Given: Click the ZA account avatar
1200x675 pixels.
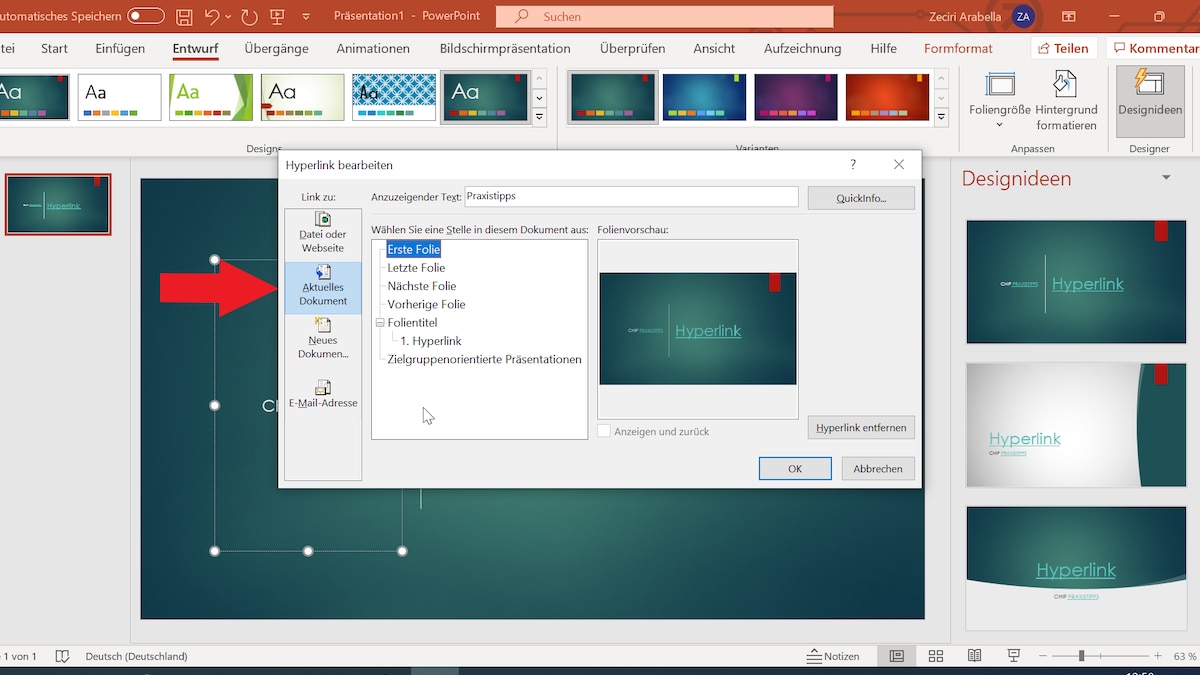Looking at the screenshot, I should coord(1023,16).
